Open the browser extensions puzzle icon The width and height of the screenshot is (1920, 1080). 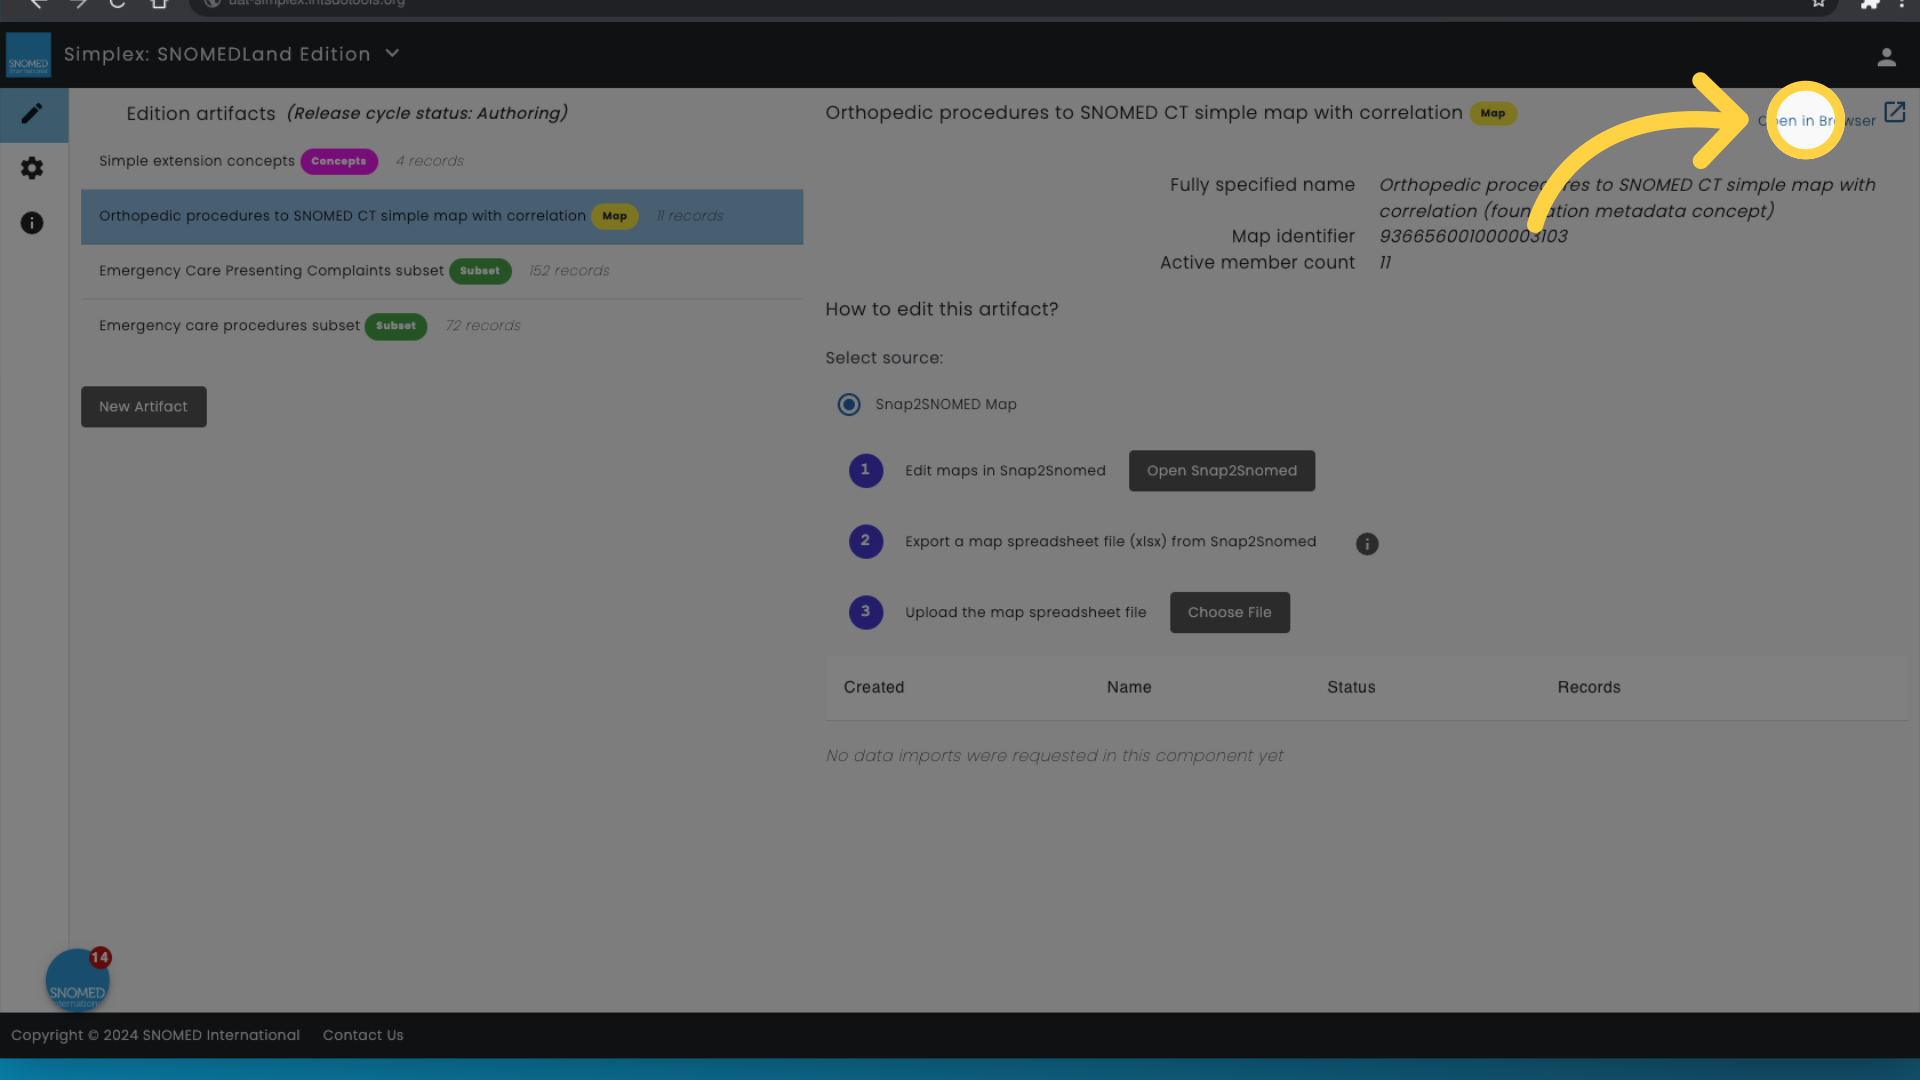coord(1869,3)
